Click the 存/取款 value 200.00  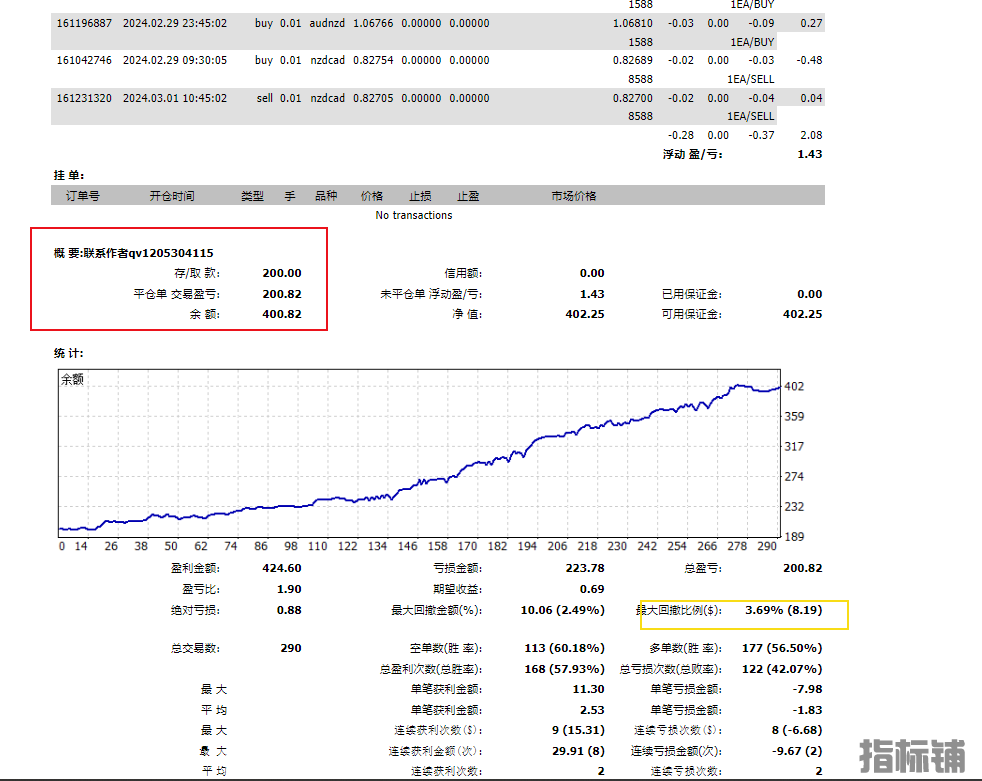point(282,273)
